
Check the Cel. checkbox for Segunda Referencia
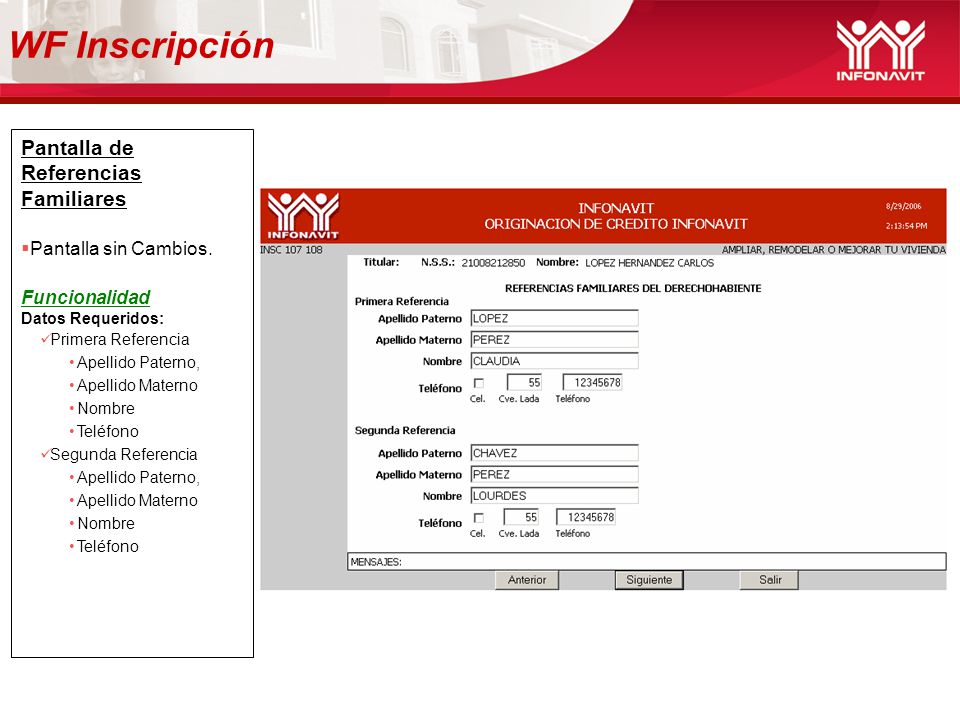tap(479, 518)
